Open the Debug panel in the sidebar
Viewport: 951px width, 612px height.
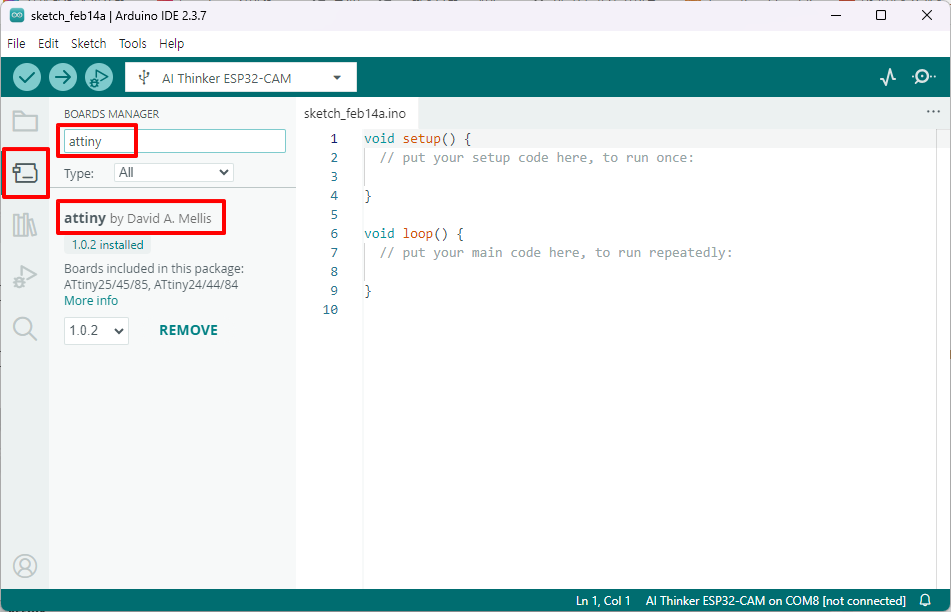click(25, 277)
